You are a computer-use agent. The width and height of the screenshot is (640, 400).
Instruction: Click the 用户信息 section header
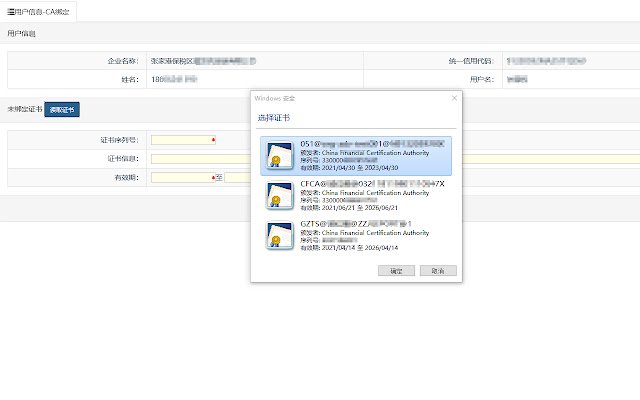[x=21, y=33]
